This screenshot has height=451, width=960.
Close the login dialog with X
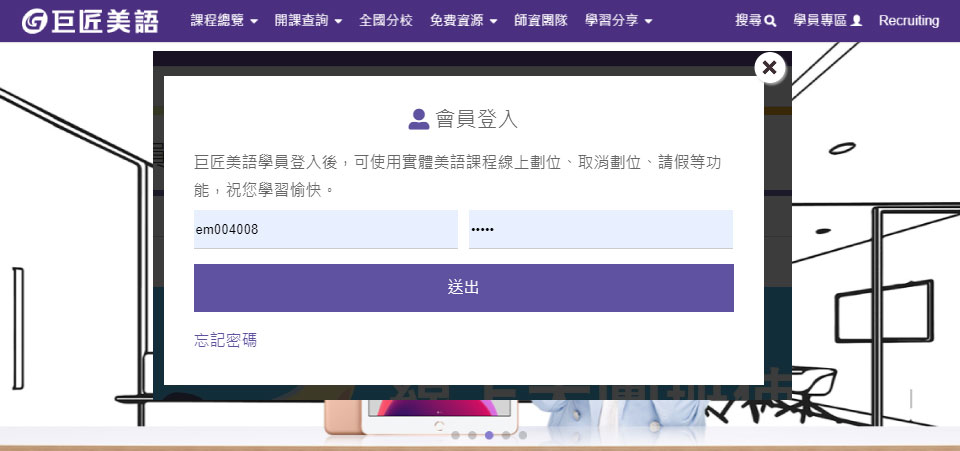[x=770, y=67]
